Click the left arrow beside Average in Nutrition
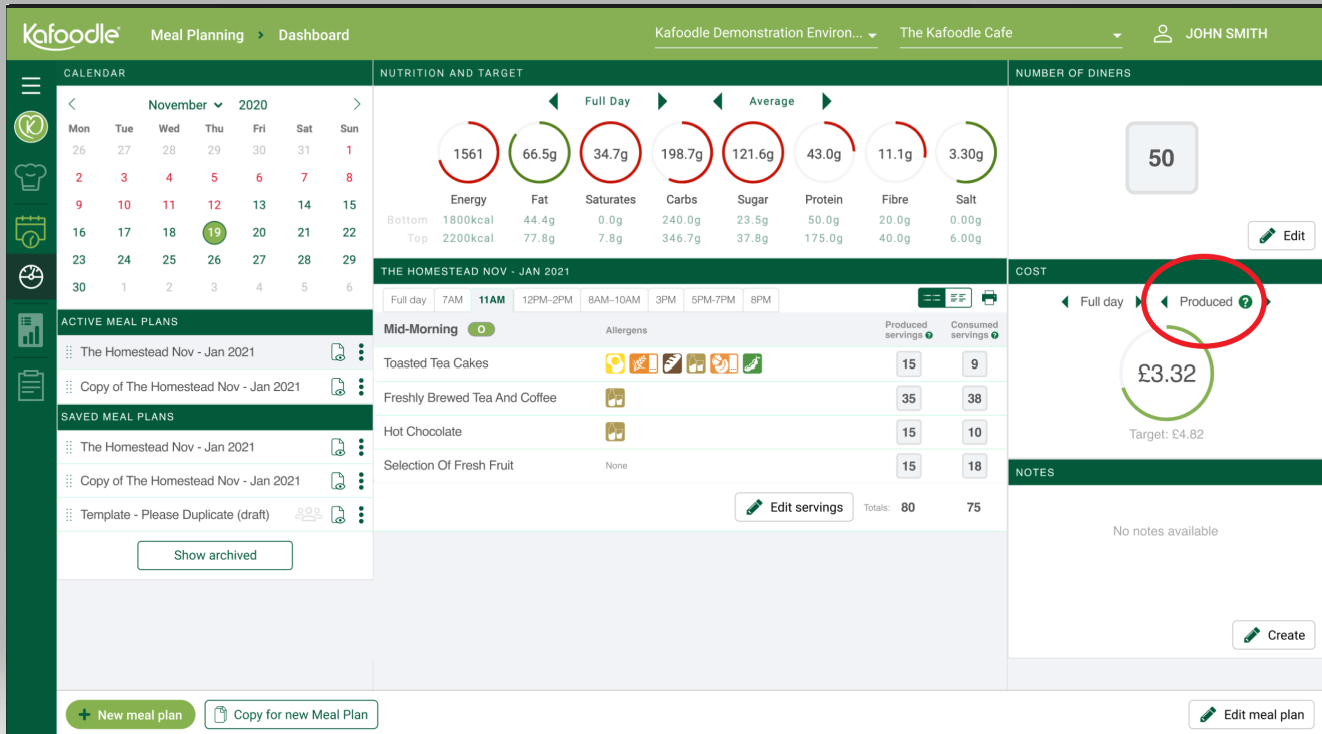 (717, 101)
